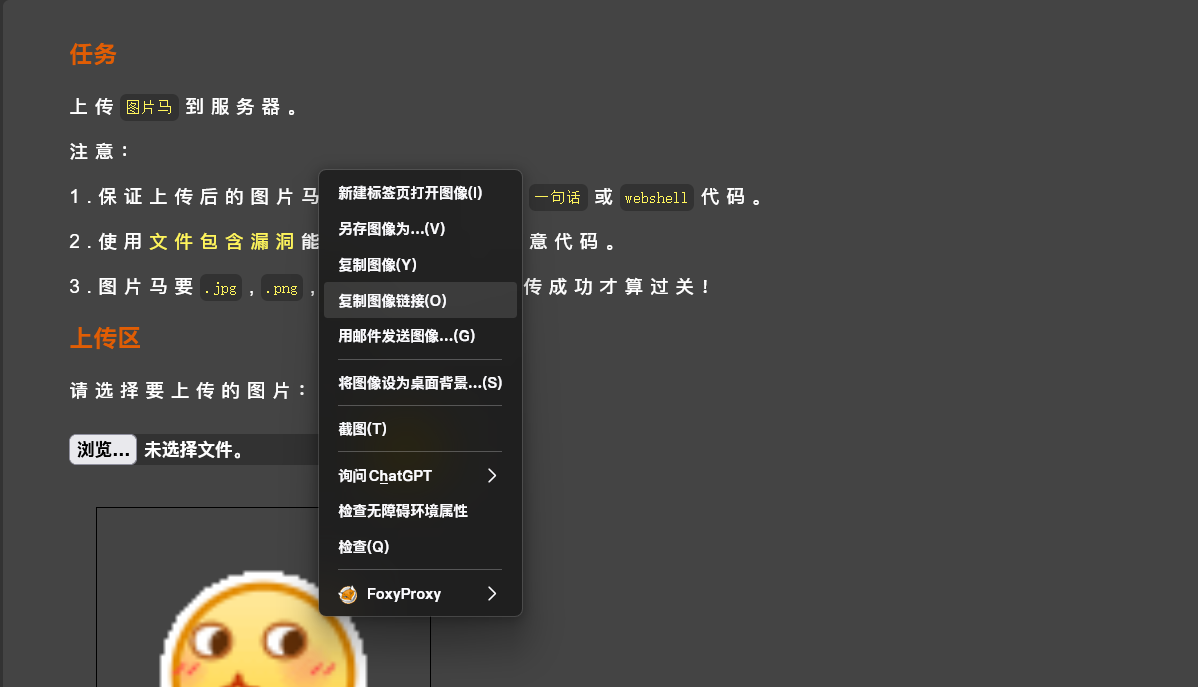Click the .jpg extension tag
The width and height of the screenshot is (1198, 687).
221,288
